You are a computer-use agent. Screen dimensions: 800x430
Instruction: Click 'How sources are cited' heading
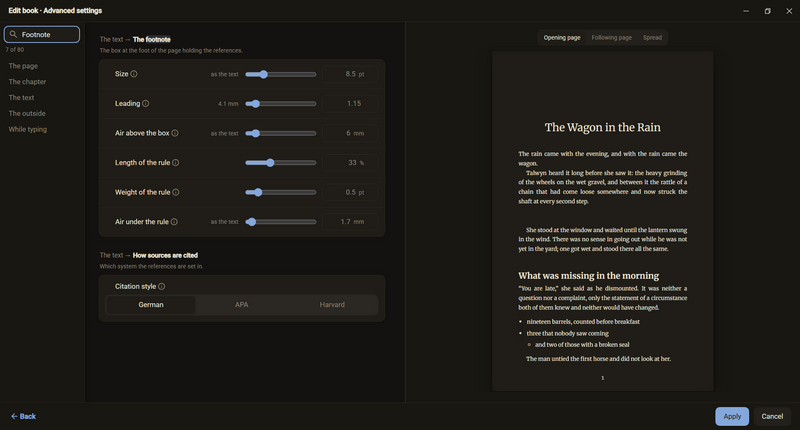point(165,255)
